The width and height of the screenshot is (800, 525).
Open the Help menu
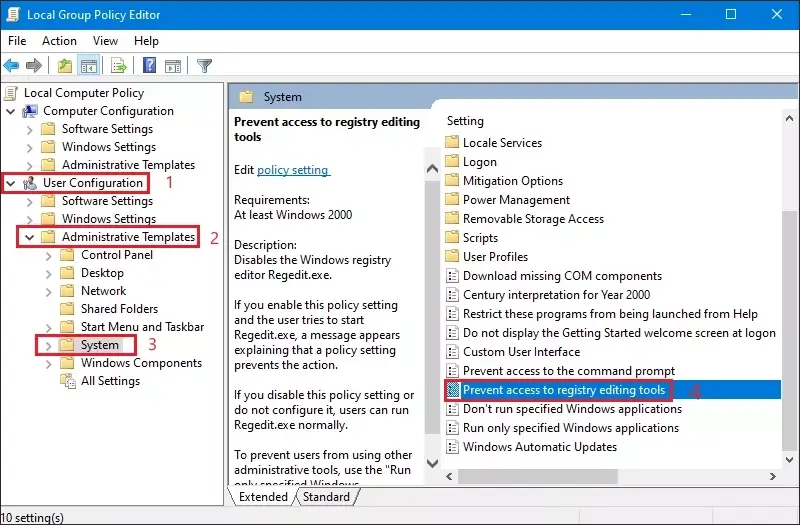pyautogui.click(x=146, y=41)
